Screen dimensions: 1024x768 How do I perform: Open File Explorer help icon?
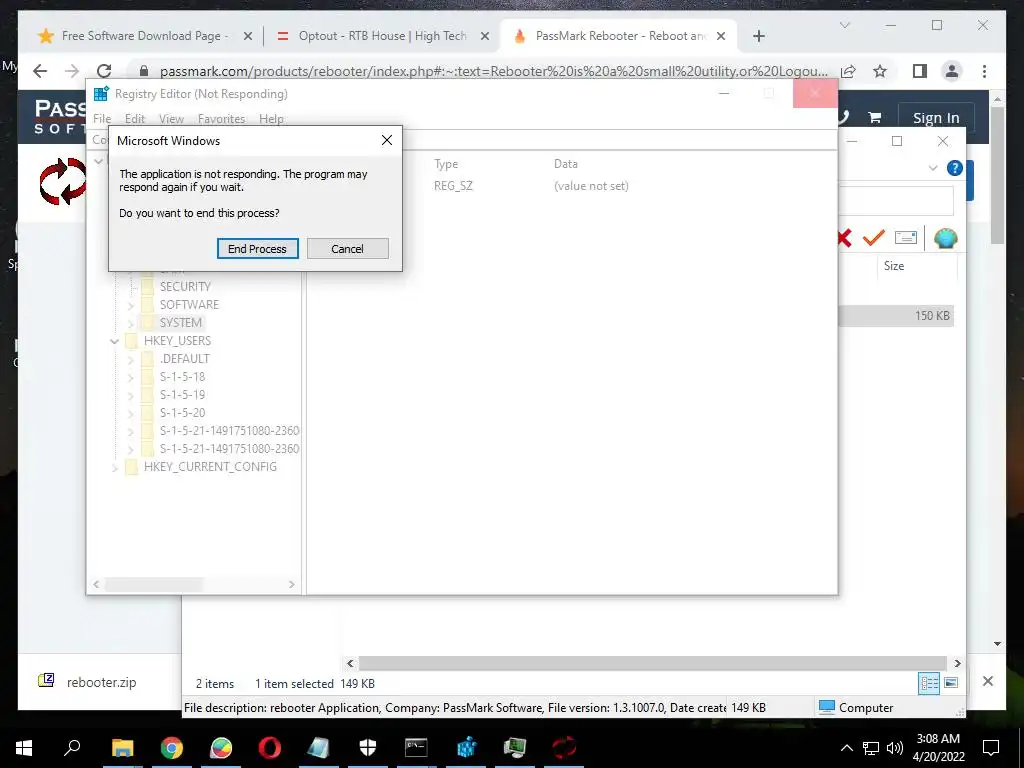pyautogui.click(x=954, y=168)
